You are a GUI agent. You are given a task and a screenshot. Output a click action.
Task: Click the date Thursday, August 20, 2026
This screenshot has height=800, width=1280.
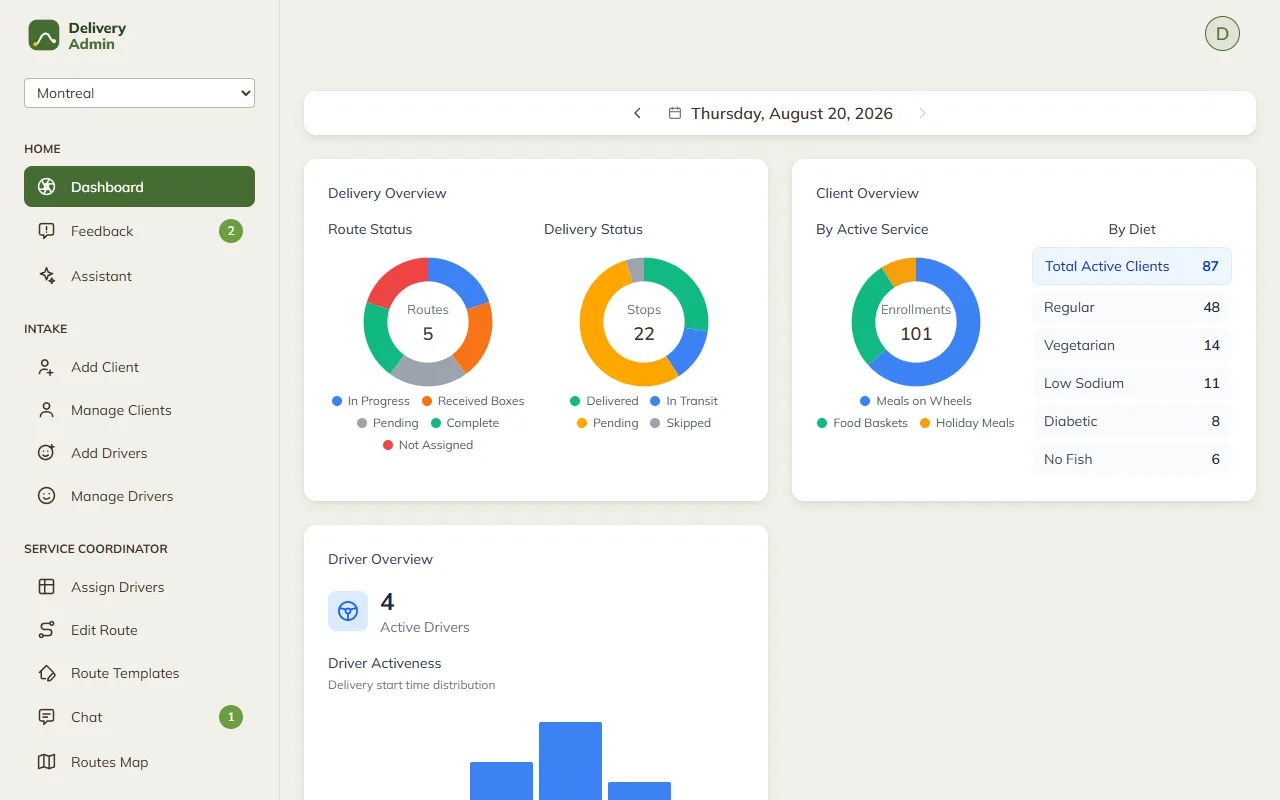(x=792, y=113)
